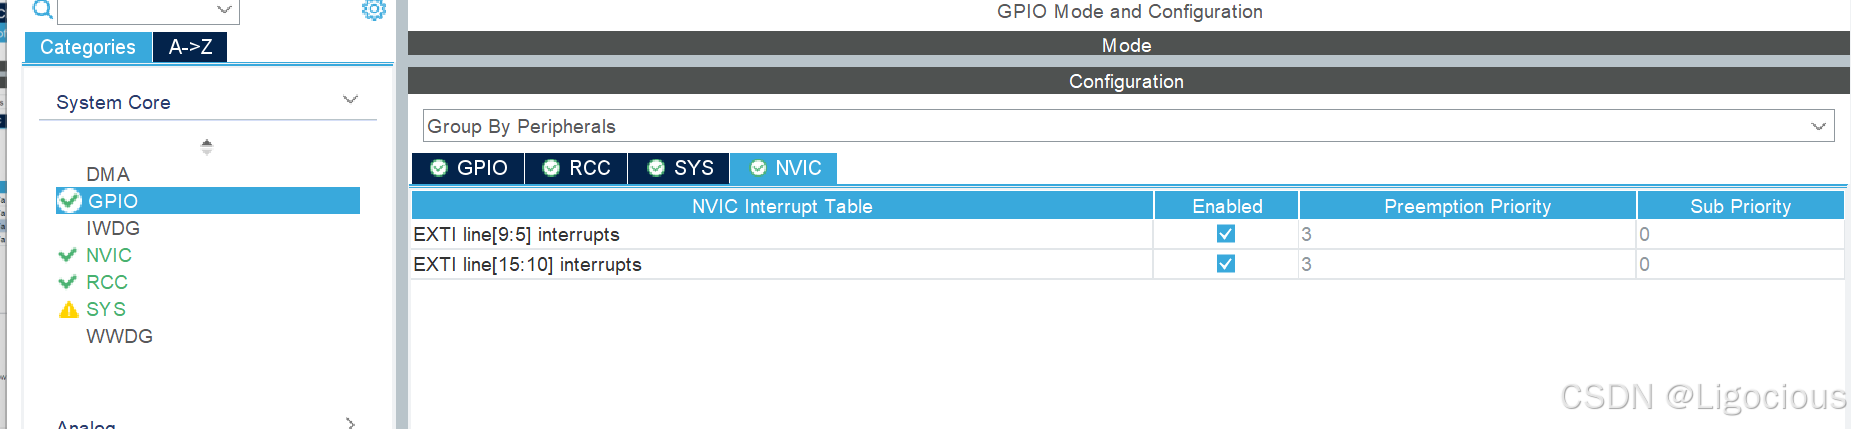Click the green checkmark beside RCC in sidebar
Screen dimensions: 1851x429
tap(68, 282)
